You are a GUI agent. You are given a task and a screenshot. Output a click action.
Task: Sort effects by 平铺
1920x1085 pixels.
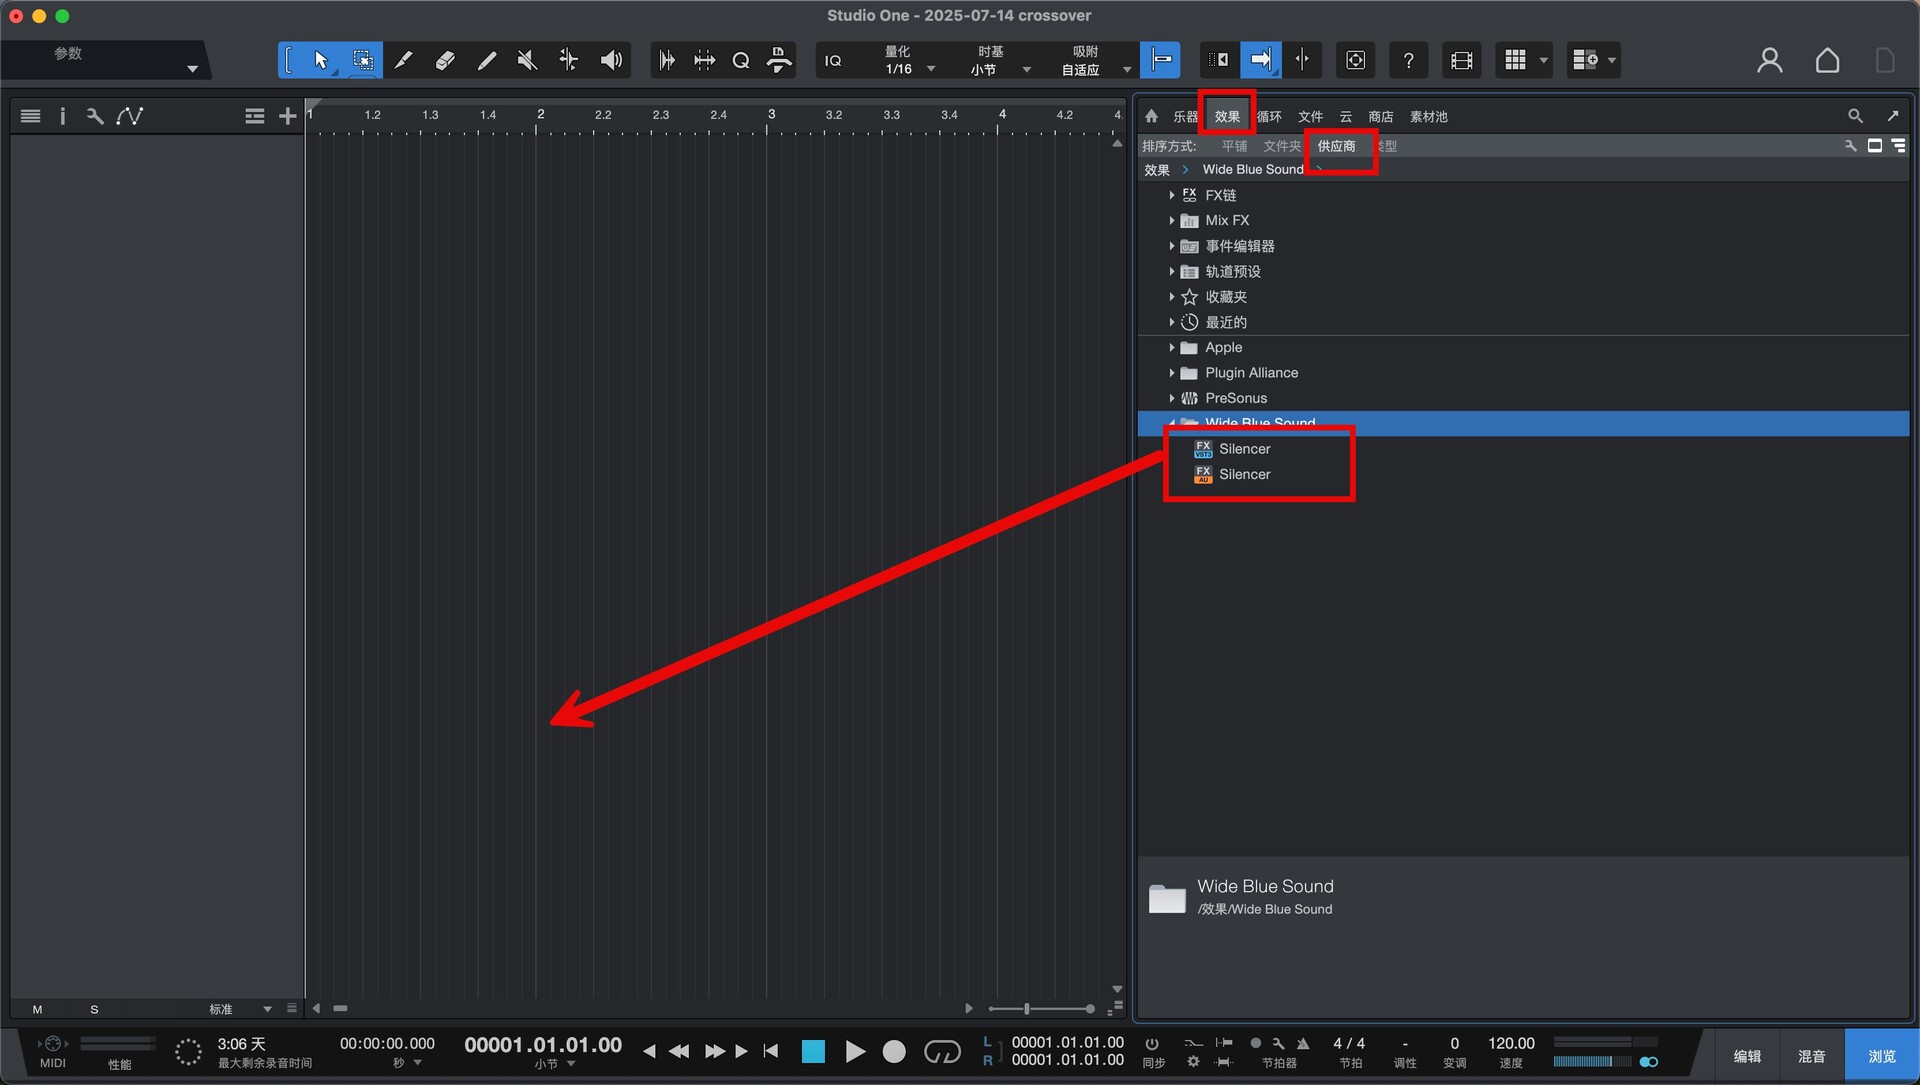click(x=1234, y=146)
